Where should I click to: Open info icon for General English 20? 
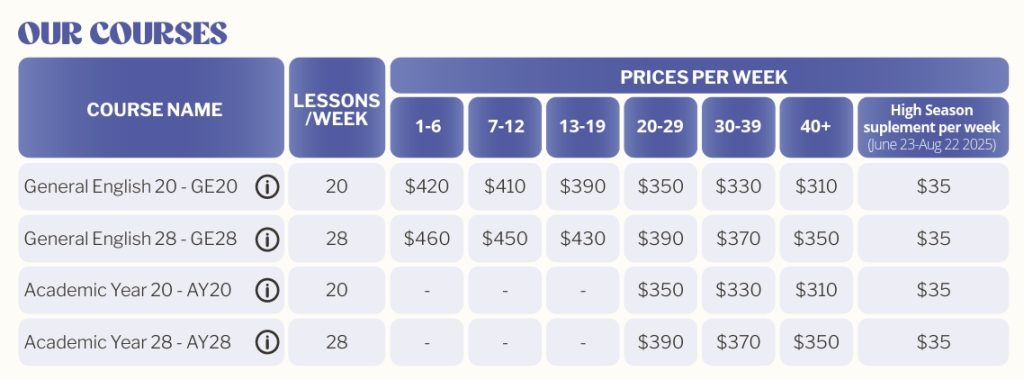coord(266,187)
